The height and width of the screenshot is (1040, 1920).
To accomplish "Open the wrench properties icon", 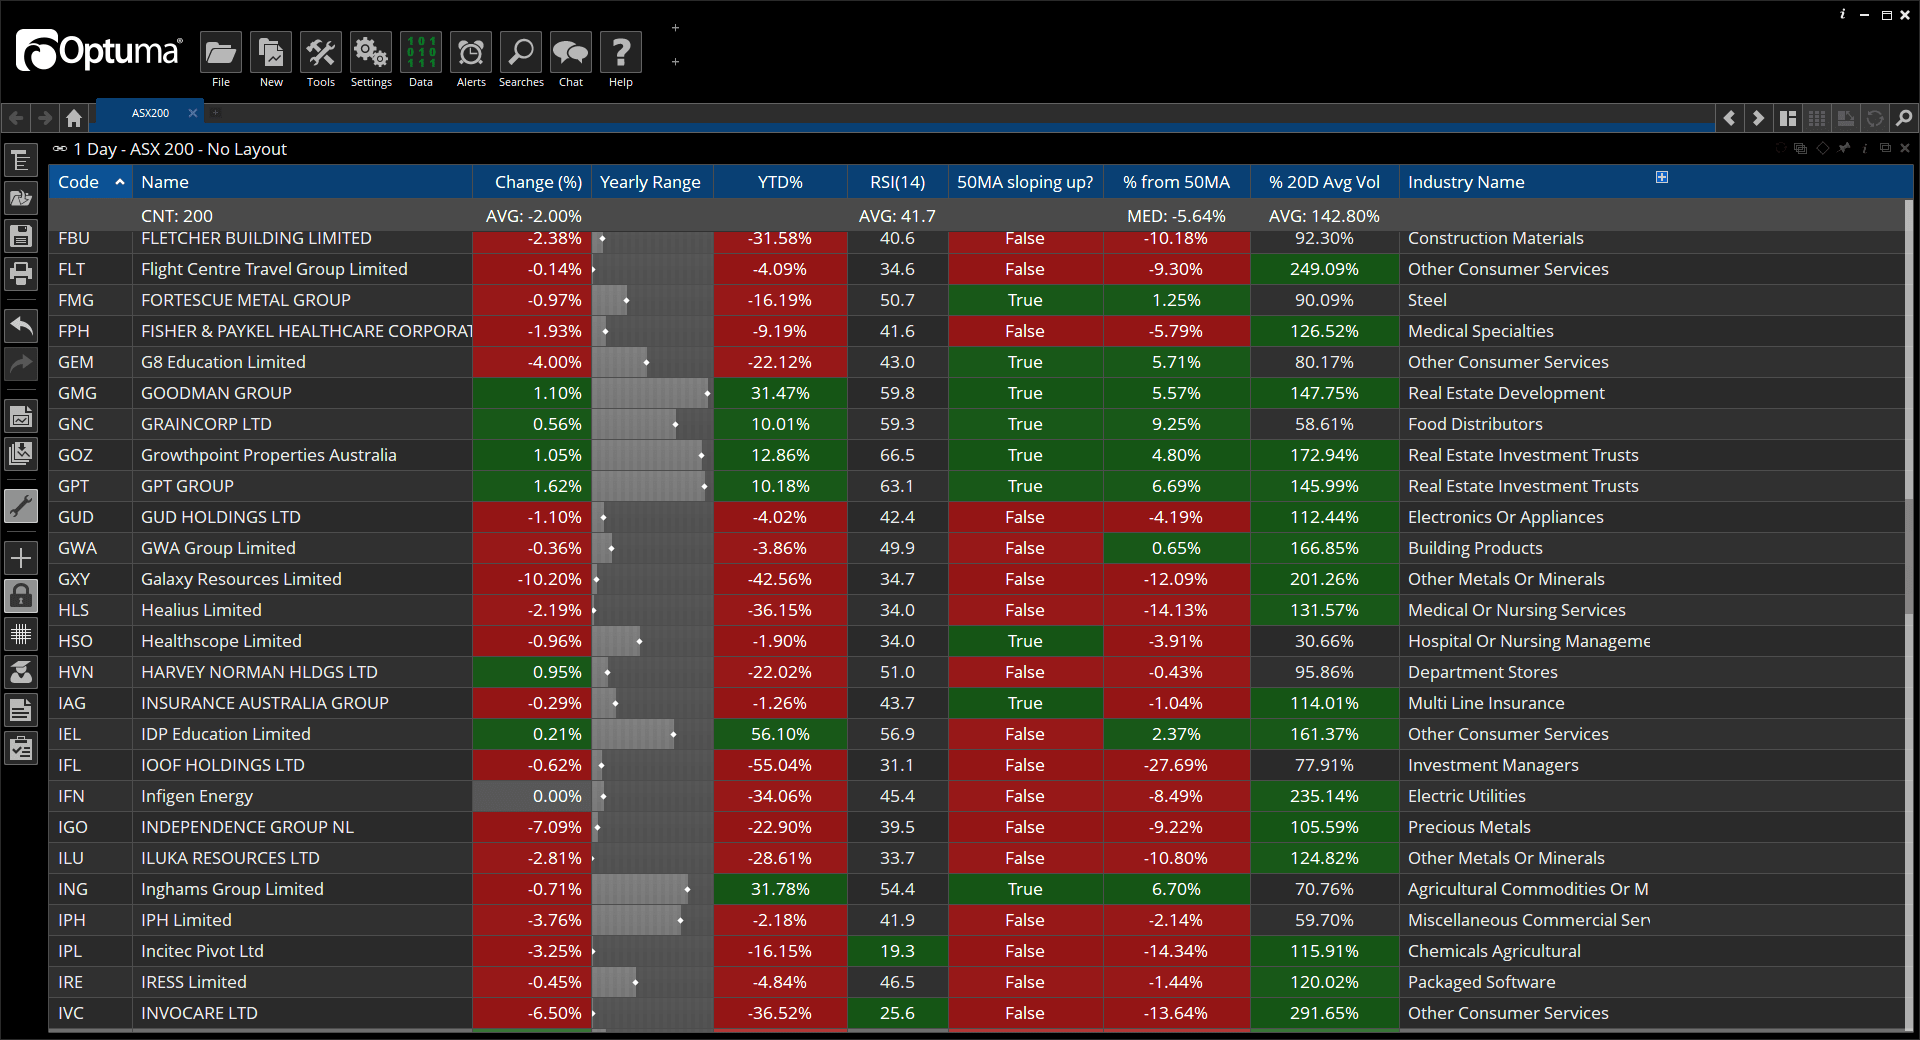I will click(x=21, y=506).
